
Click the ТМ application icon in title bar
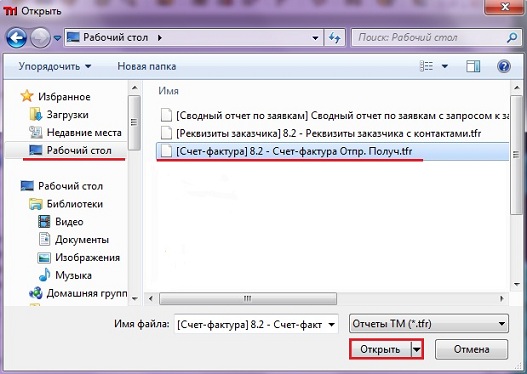pos(10,11)
